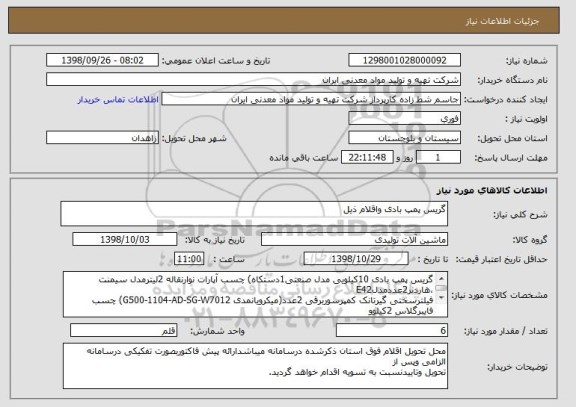
Task: Click the نام دستگاه خریدار field
Action: (253, 80)
